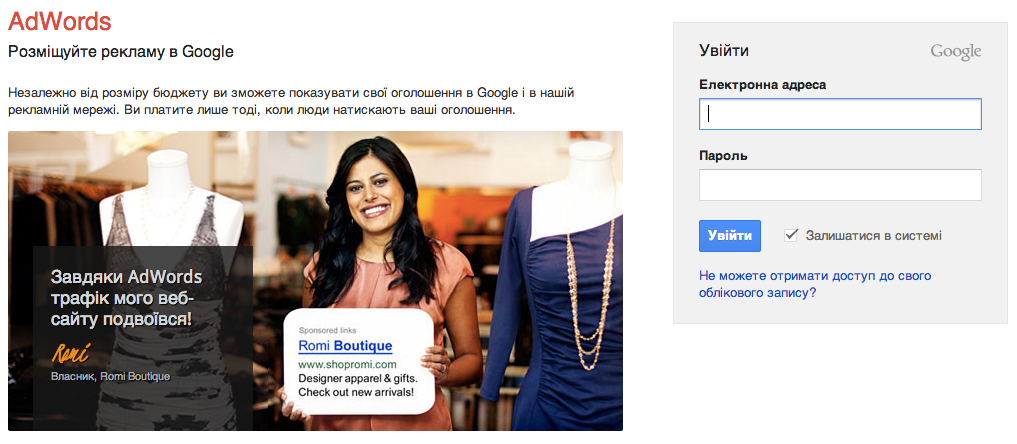Click www.shopromi.com green URL text
Screen dimensions: 1017x444
(347, 364)
